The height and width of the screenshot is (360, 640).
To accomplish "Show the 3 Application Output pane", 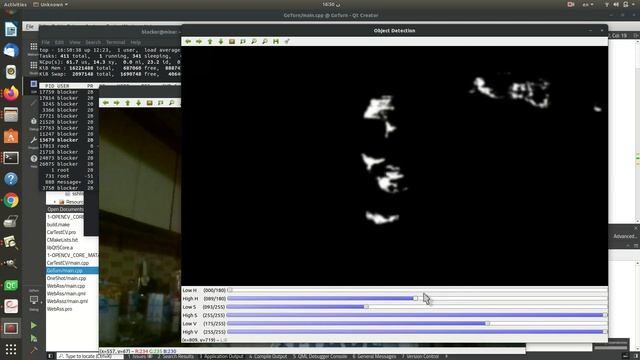I will 221,356.
